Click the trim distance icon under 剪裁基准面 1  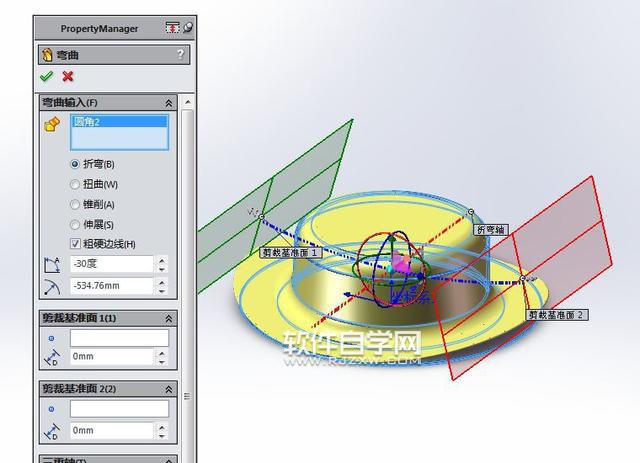(52, 357)
